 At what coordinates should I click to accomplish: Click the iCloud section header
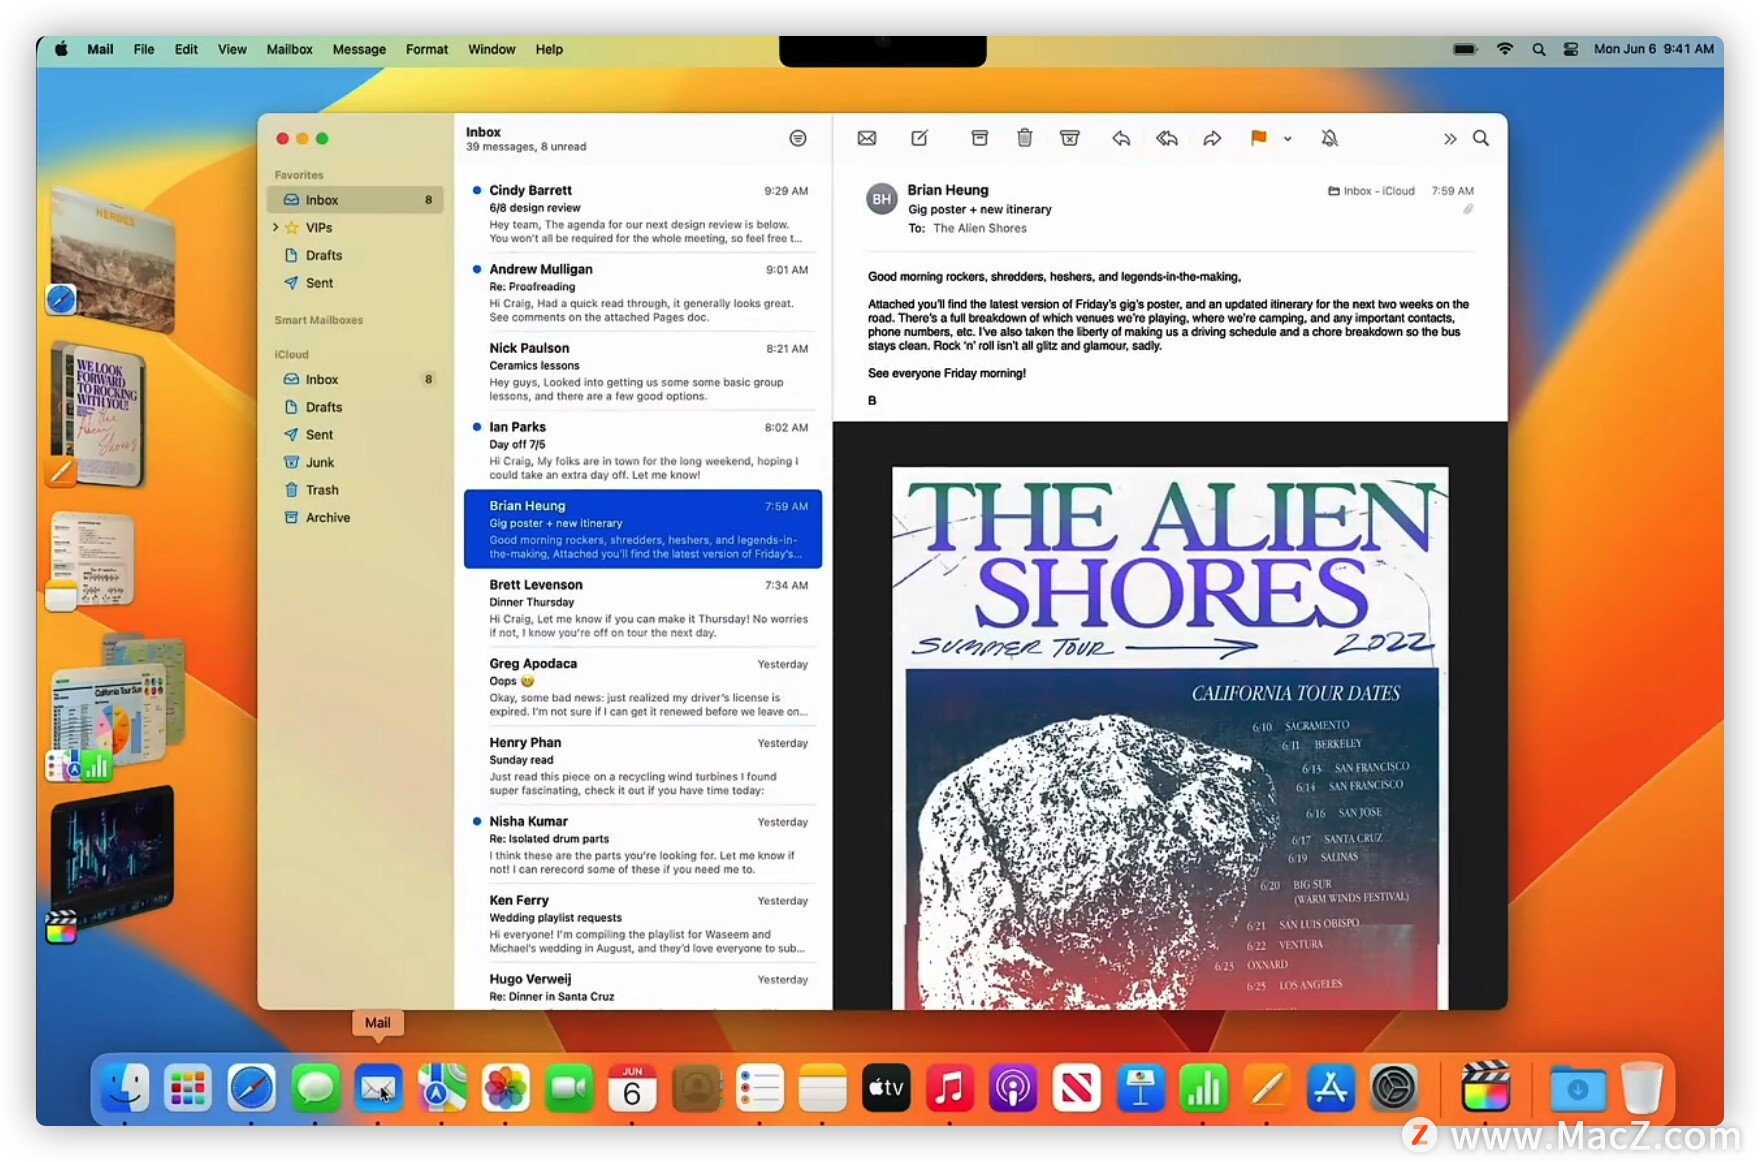click(292, 354)
